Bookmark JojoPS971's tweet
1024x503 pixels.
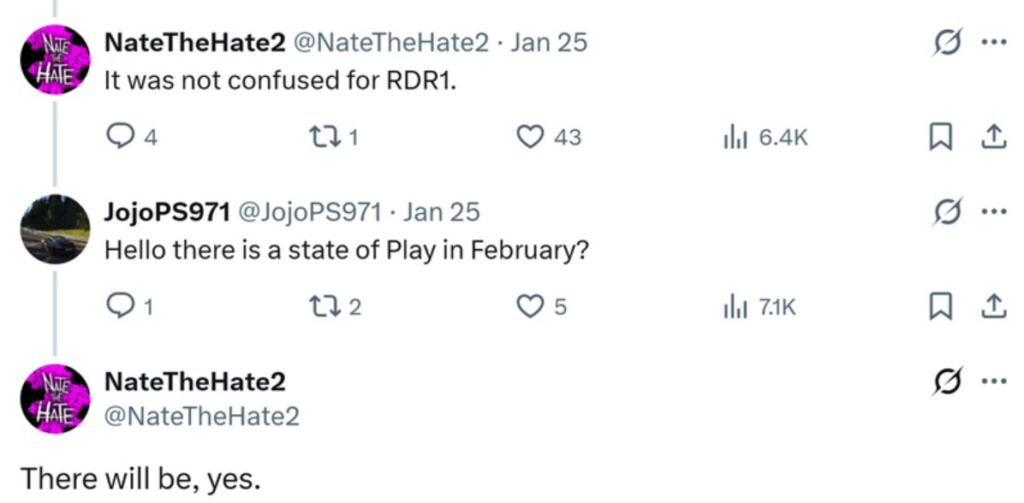click(x=940, y=308)
